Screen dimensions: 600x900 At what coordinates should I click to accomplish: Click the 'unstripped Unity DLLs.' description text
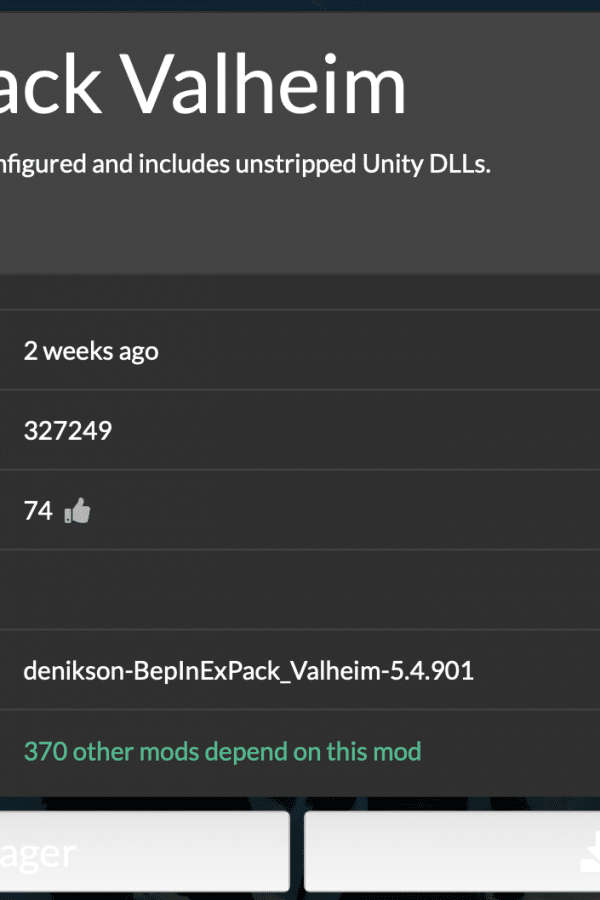click(363, 164)
